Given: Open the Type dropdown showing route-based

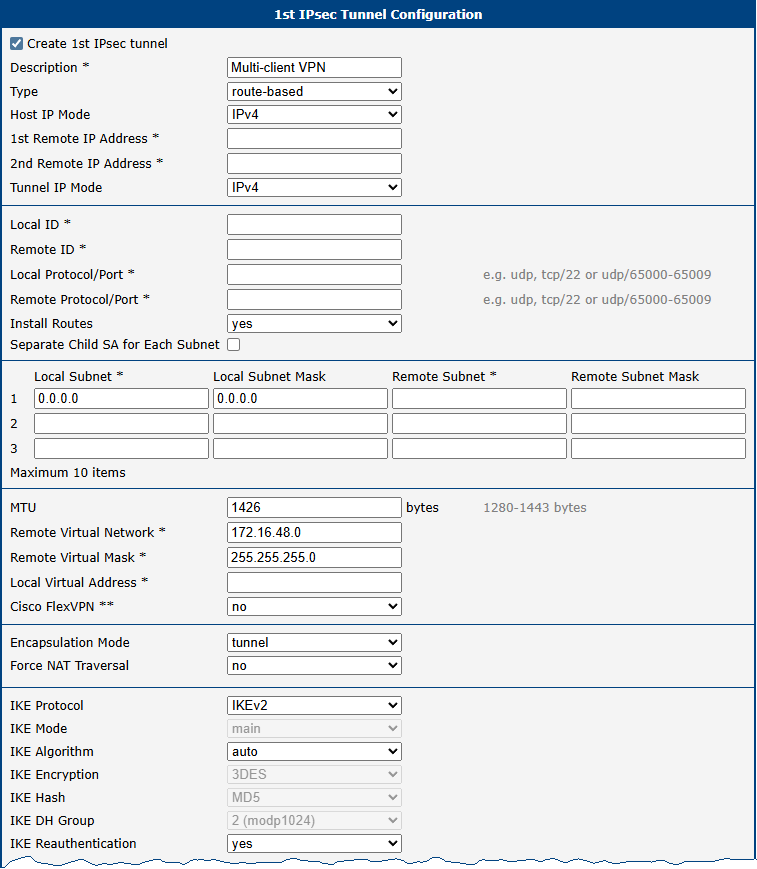Looking at the screenshot, I should pos(314,91).
